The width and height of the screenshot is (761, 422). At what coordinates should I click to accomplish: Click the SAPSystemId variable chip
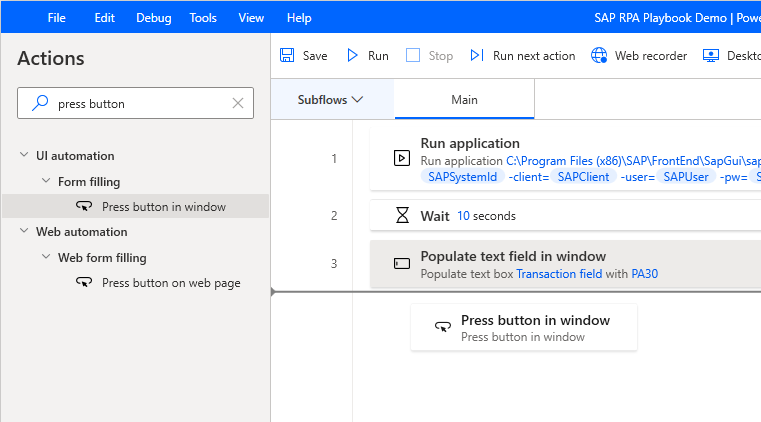(x=463, y=177)
